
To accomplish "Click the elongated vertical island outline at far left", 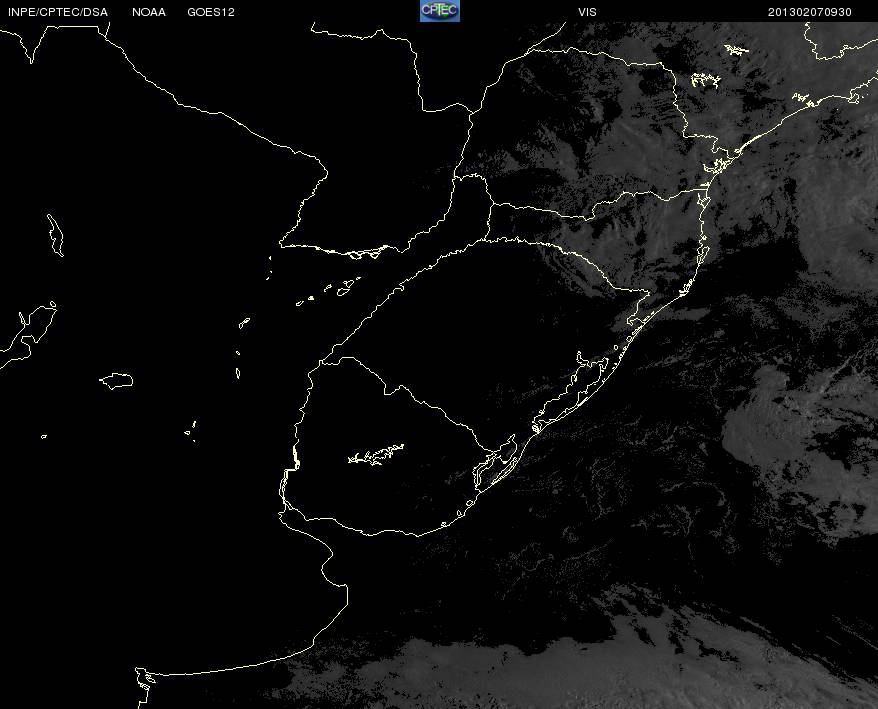I will [x=55, y=235].
